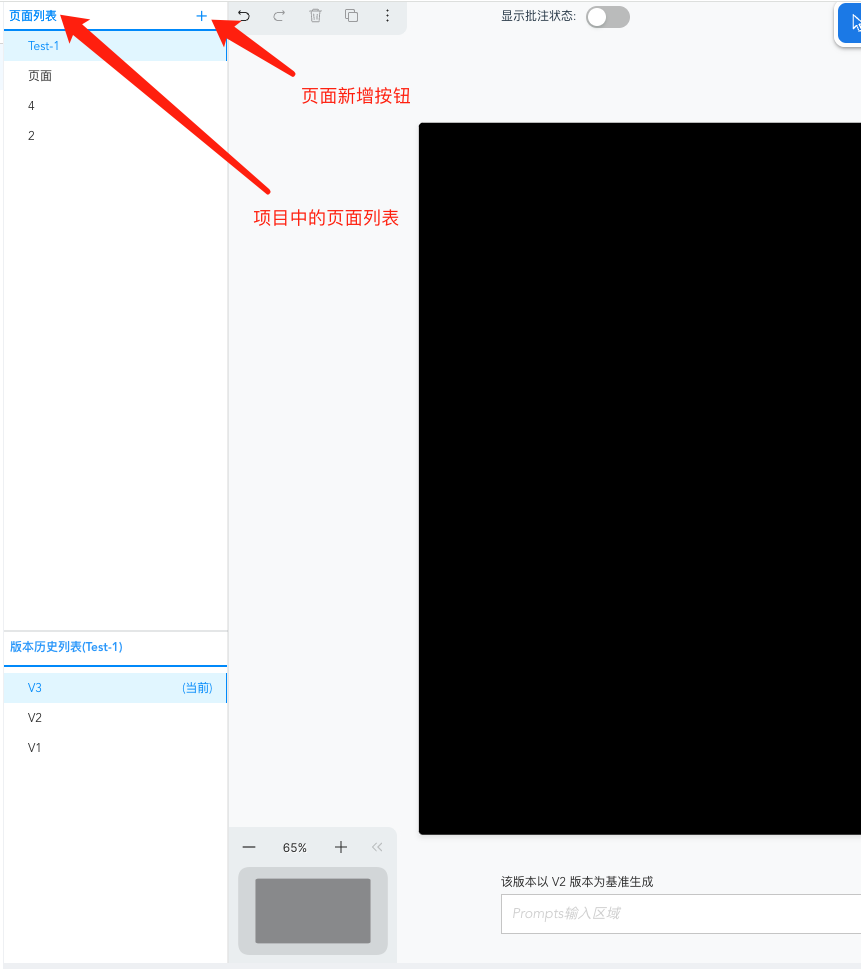
Task: Select the Test-1 page
Action: (43, 45)
